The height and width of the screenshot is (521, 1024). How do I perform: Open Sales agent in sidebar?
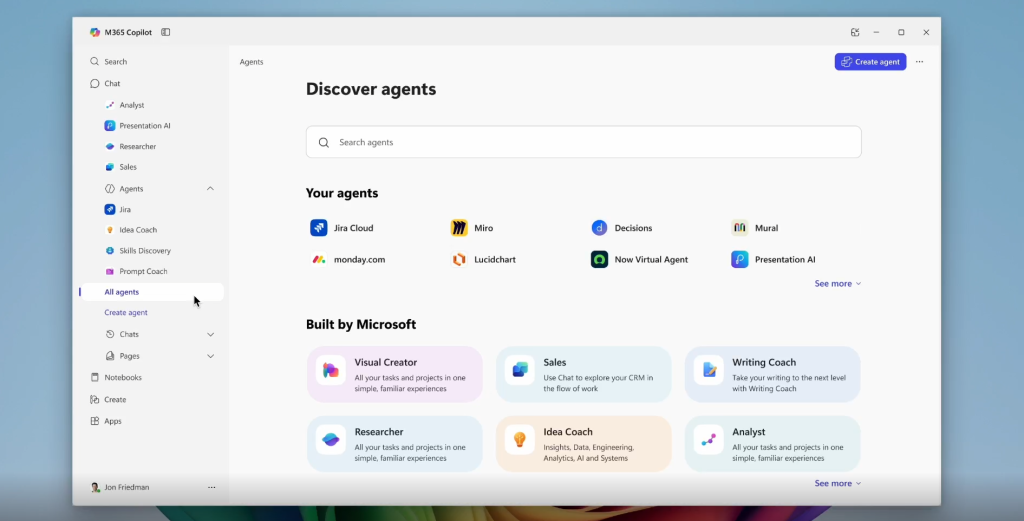(121, 167)
